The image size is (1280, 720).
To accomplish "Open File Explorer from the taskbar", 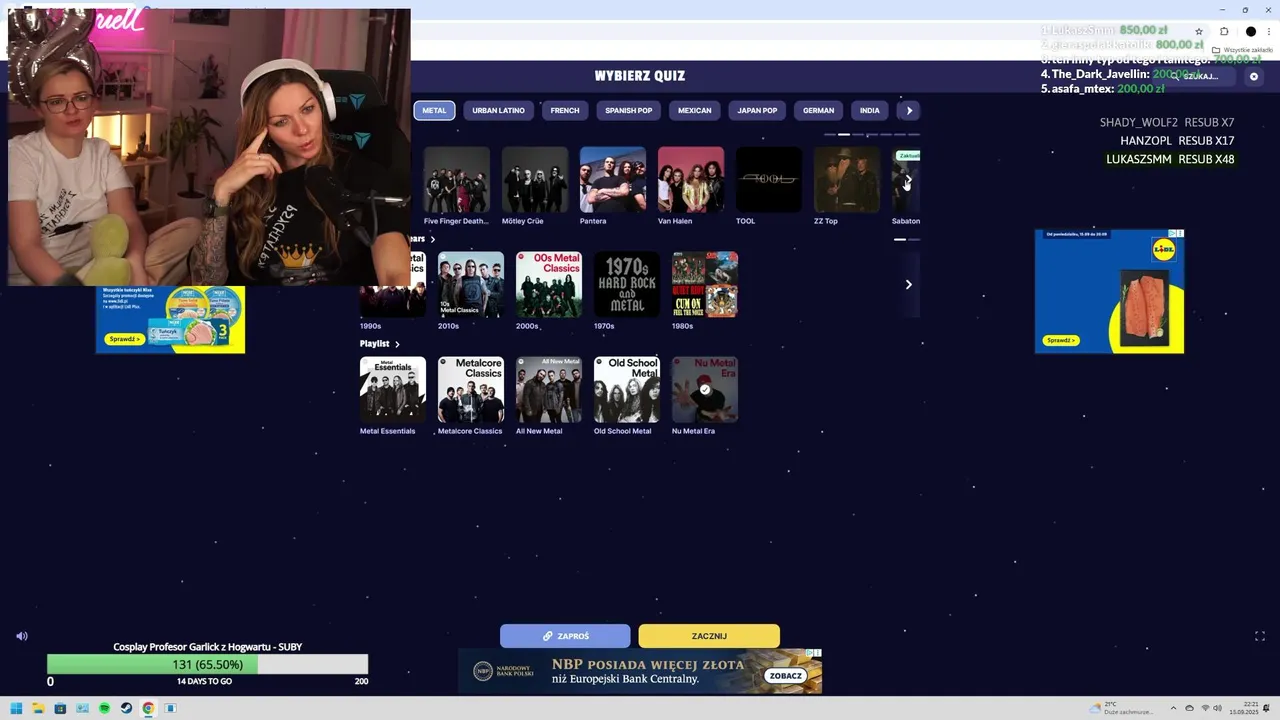I will point(38,708).
